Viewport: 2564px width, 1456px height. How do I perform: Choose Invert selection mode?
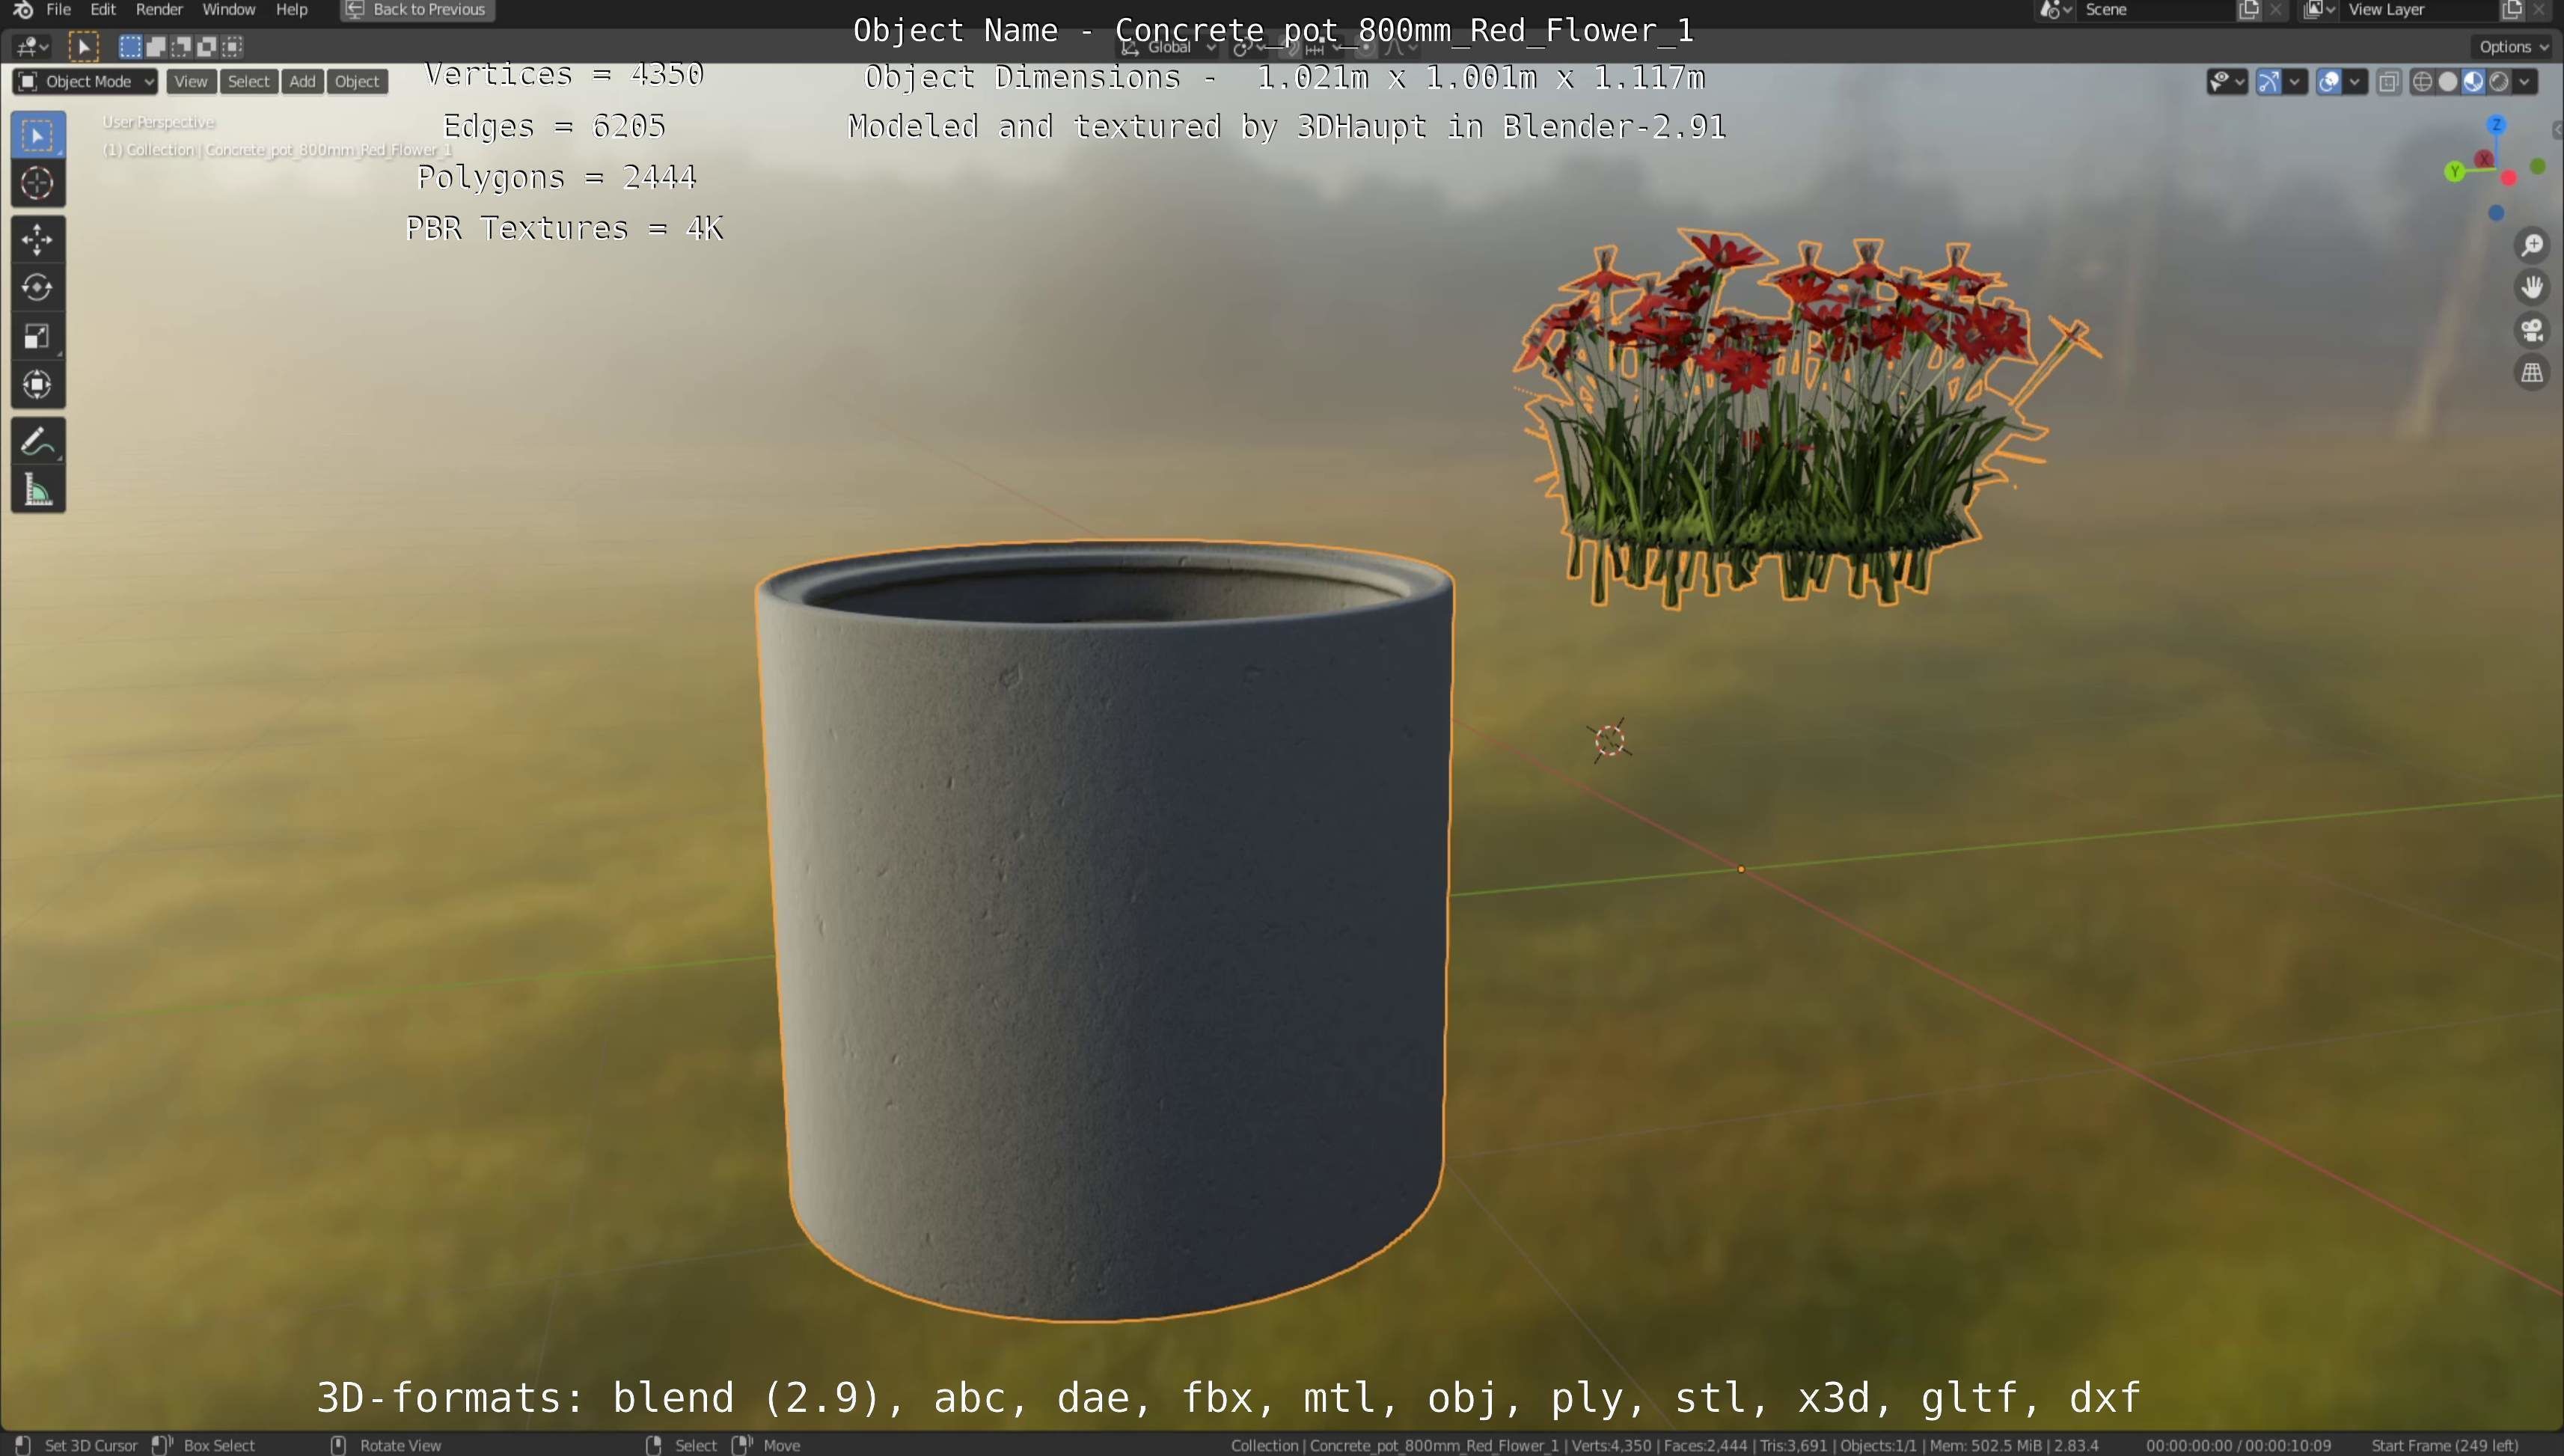click(x=207, y=46)
